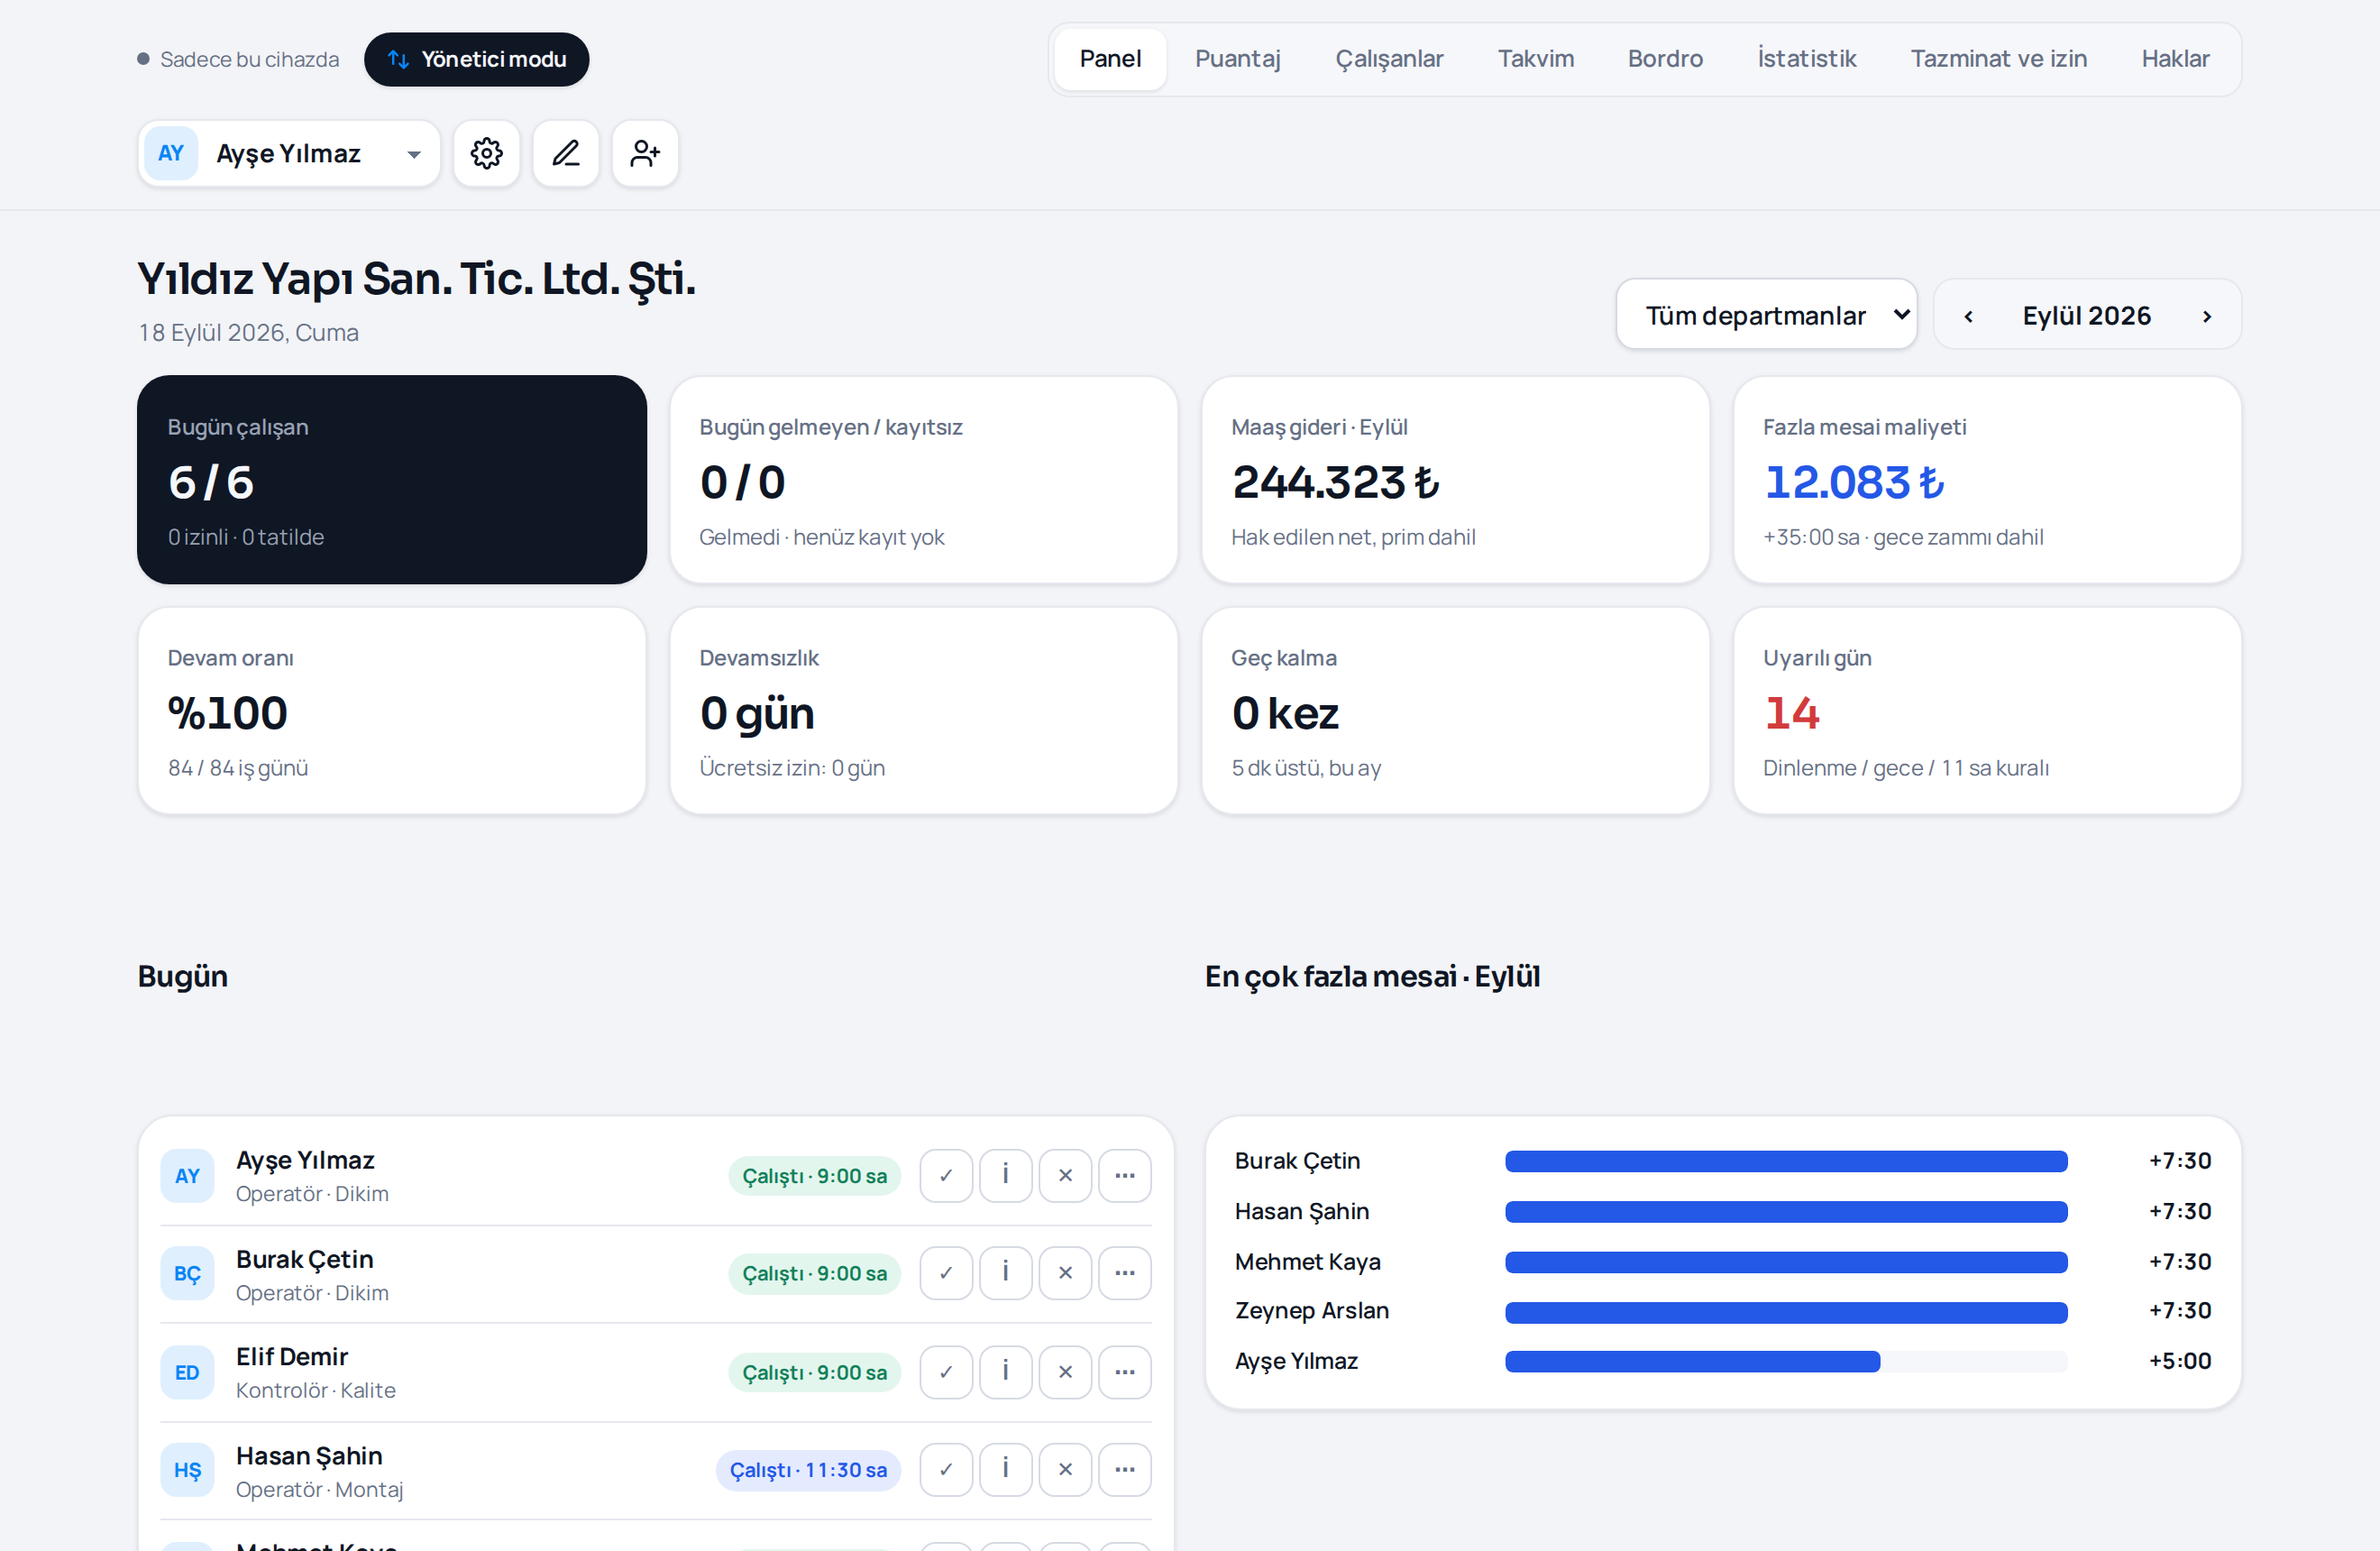Click the İ button for Ayşe Yılmaz
The height and width of the screenshot is (1551, 2380).
(1005, 1175)
